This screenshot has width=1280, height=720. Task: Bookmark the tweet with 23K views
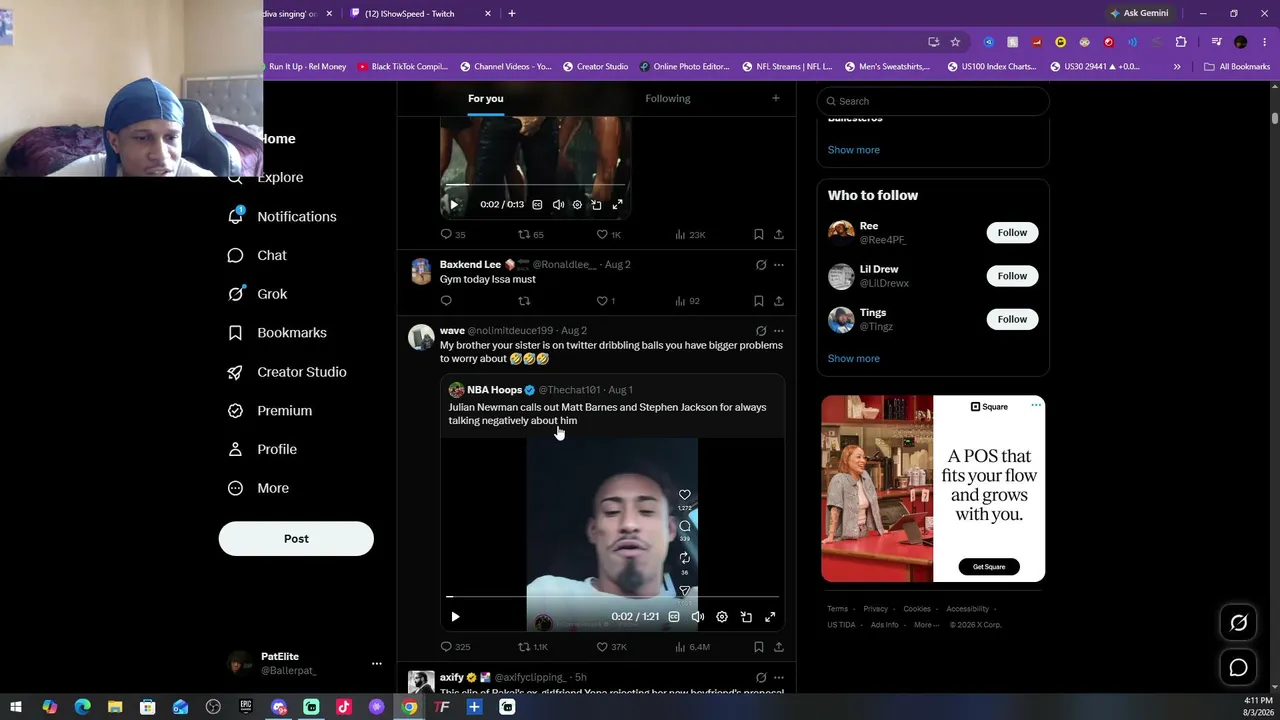tap(759, 235)
